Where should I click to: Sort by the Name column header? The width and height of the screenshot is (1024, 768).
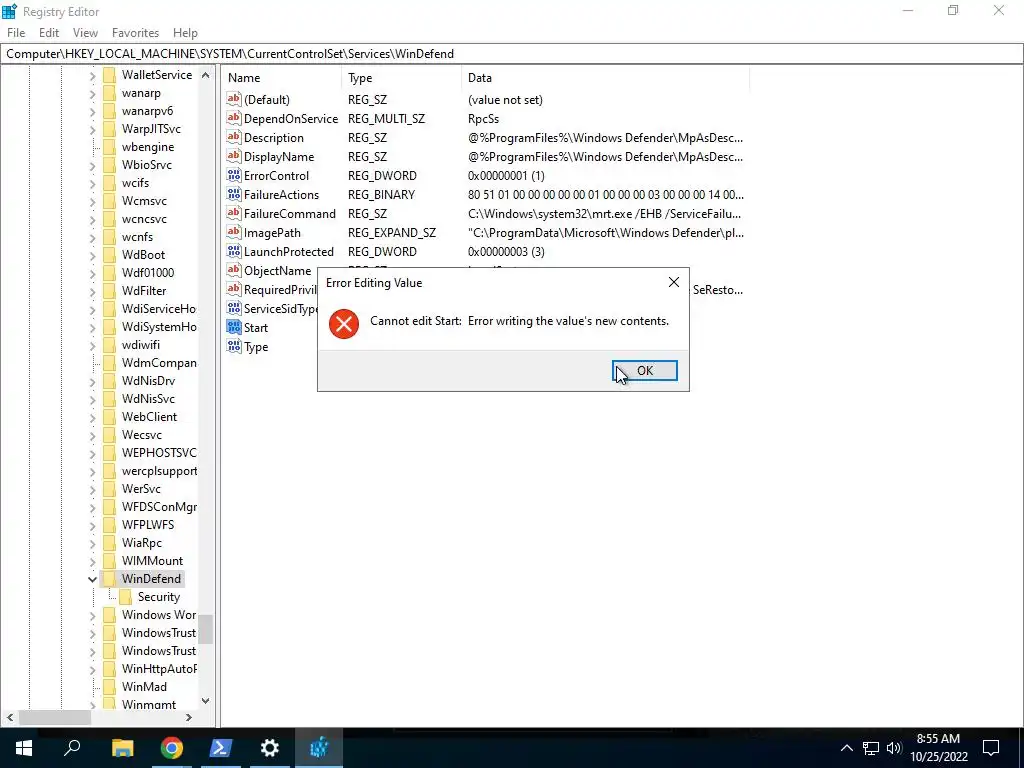click(x=282, y=78)
